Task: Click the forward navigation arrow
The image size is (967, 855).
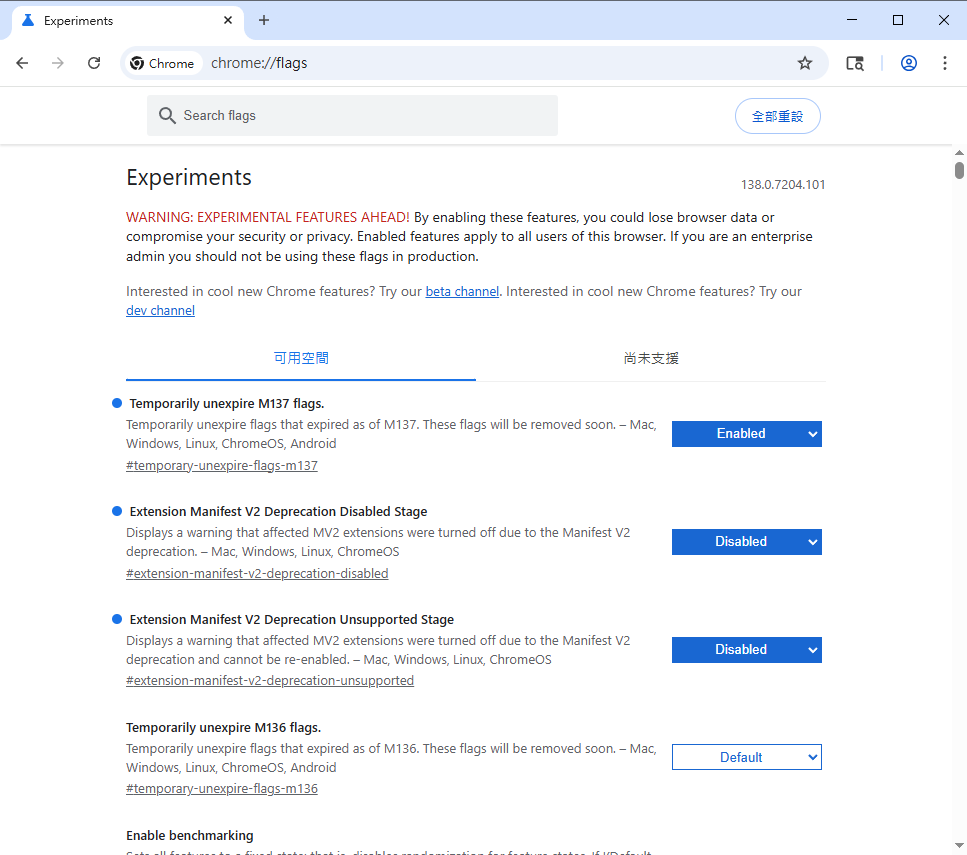Action: pyautogui.click(x=58, y=63)
